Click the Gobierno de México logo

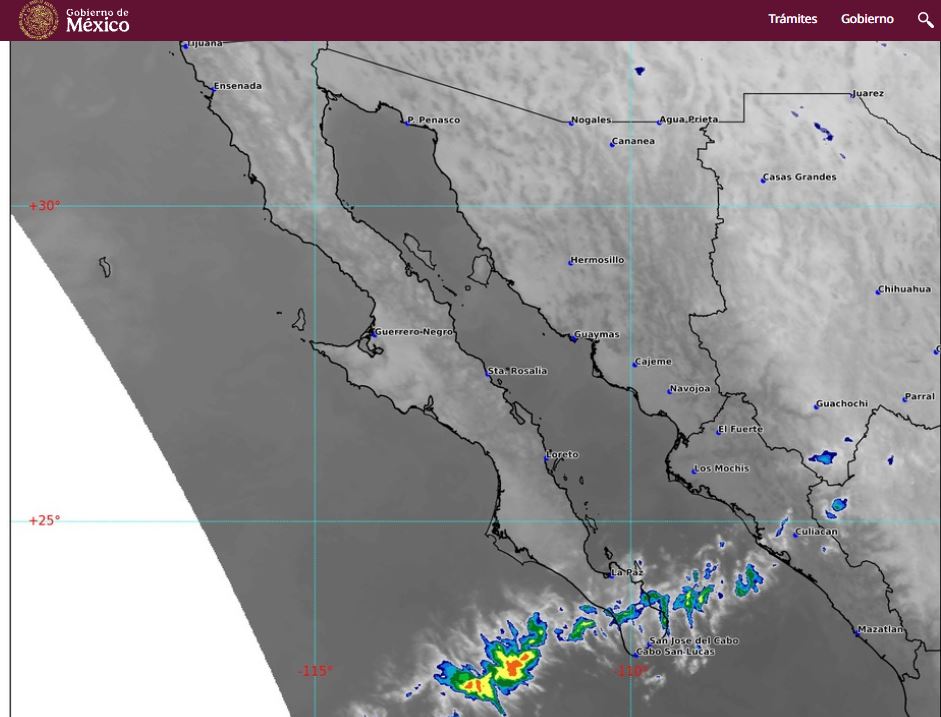point(75,20)
